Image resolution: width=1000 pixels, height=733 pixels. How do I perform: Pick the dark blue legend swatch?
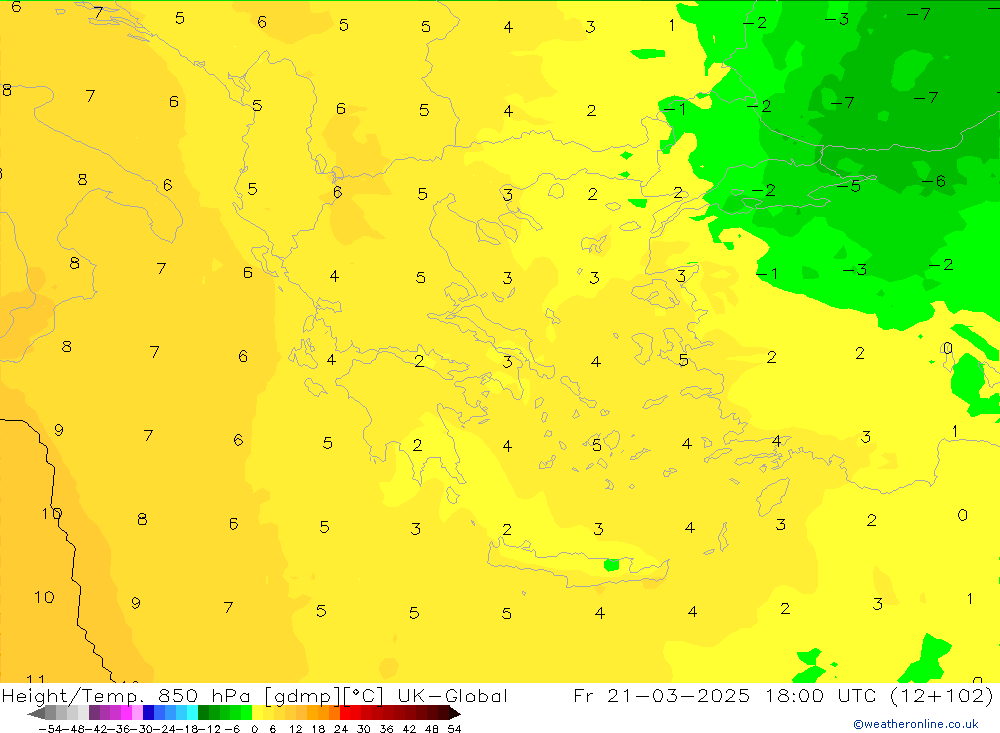click(149, 713)
